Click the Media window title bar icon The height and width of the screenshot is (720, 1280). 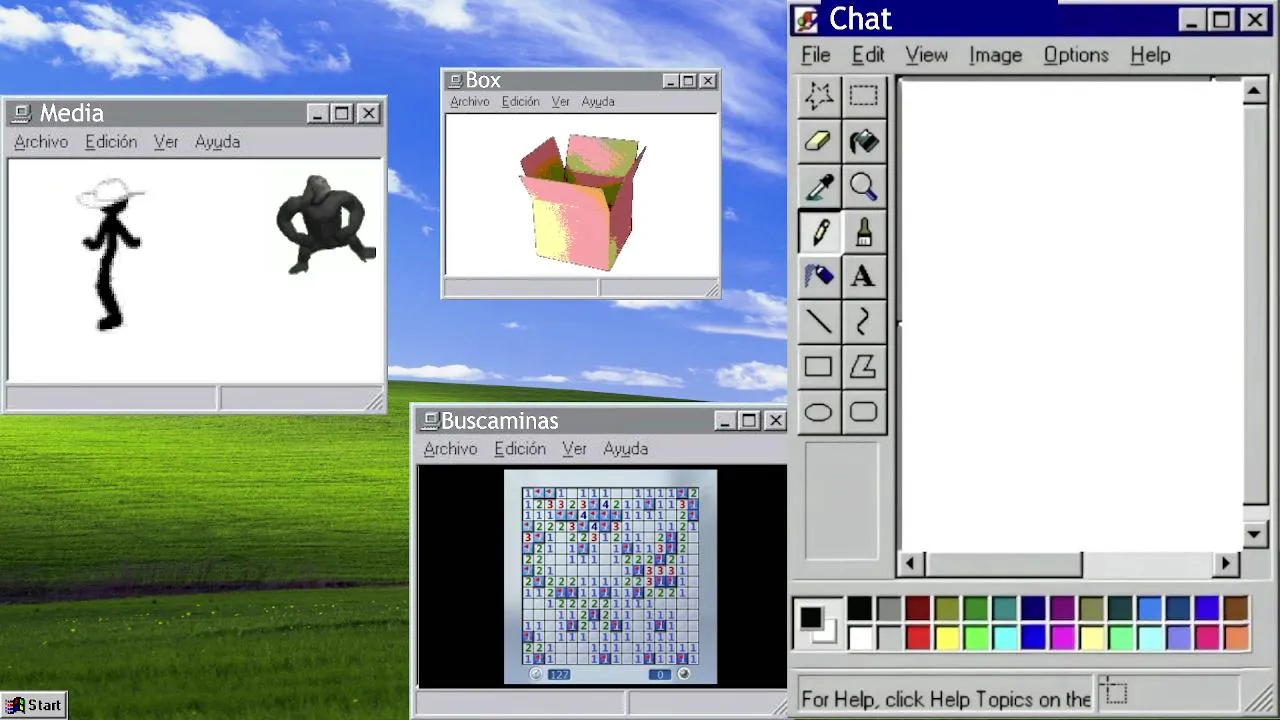pos(22,113)
